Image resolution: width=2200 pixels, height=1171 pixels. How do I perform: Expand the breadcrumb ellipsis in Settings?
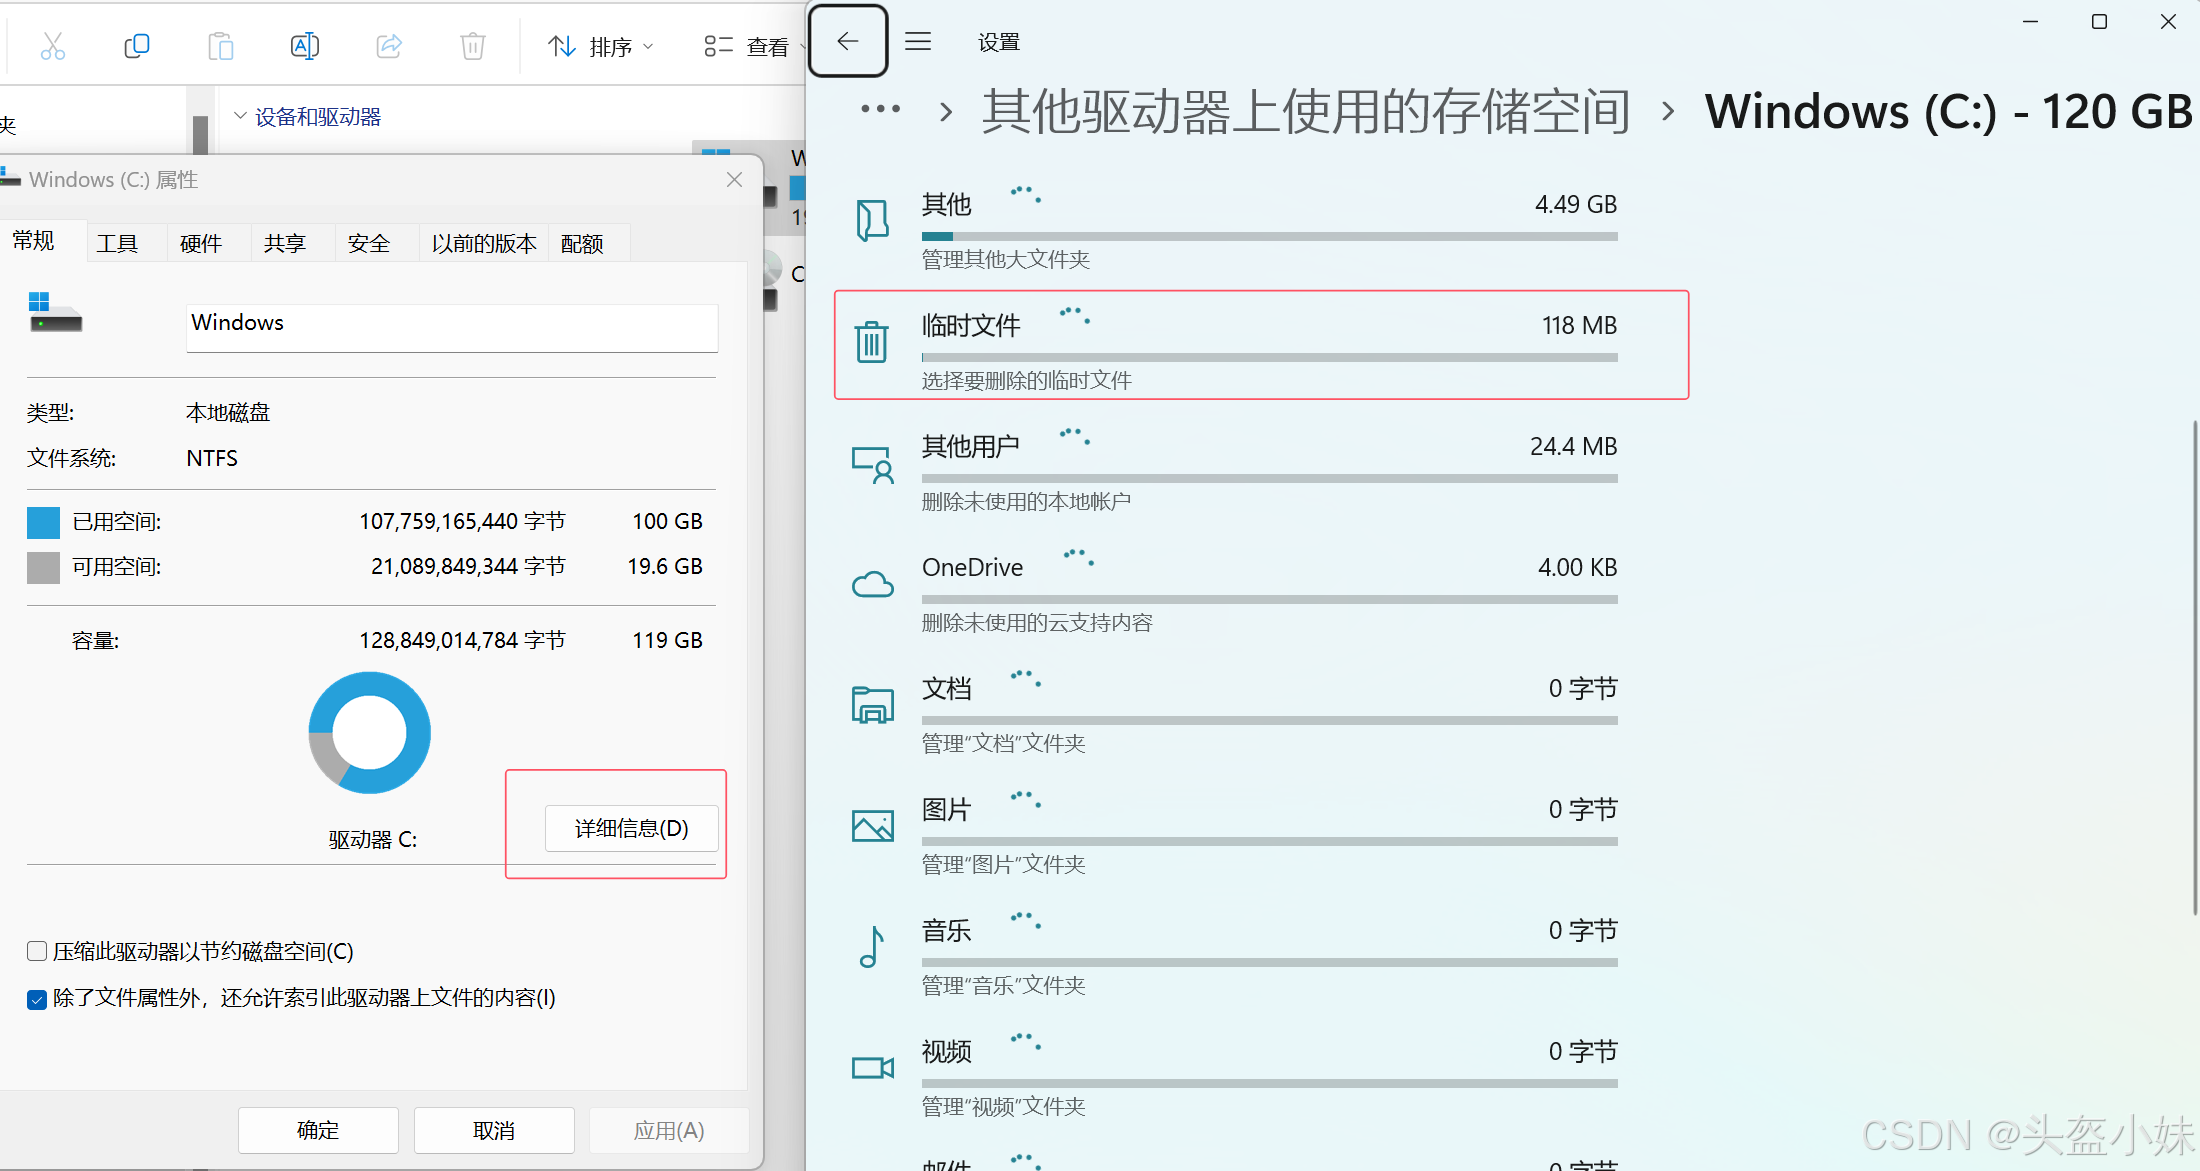point(880,109)
